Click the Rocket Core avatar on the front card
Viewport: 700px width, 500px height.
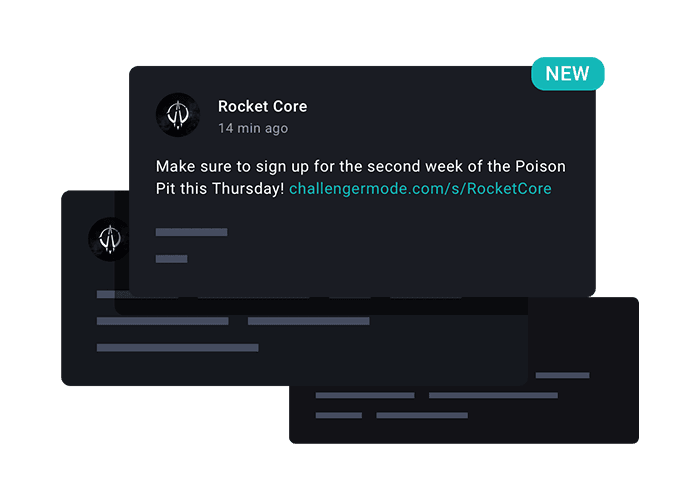(178, 115)
